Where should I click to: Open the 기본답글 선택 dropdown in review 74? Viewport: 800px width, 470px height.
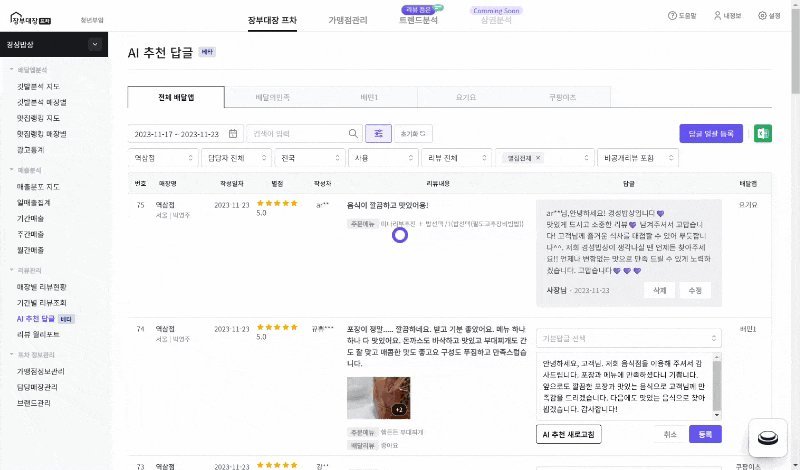tap(629, 338)
